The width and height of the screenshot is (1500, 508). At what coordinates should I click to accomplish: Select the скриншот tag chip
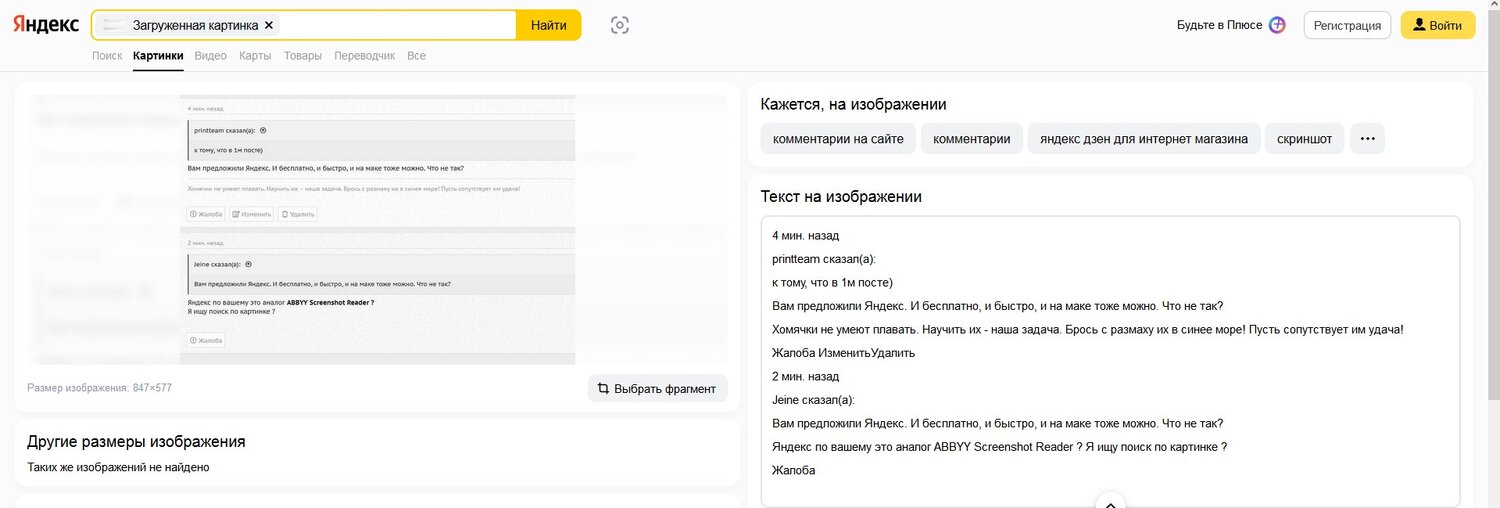tap(1304, 139)
